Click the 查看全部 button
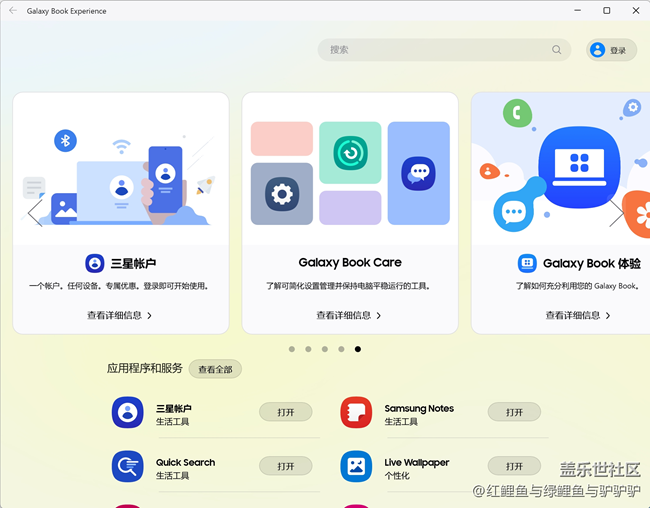The image size is (650, 508). point(215,369)
